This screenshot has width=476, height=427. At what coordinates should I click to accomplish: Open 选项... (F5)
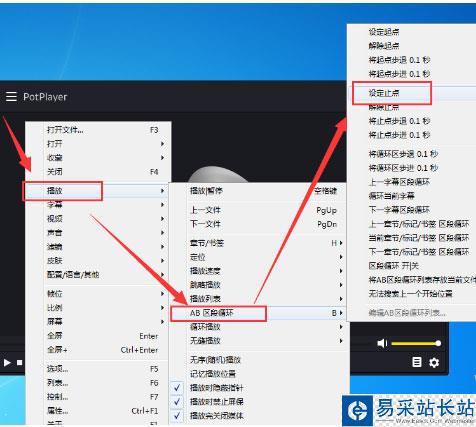pos(98,369)
